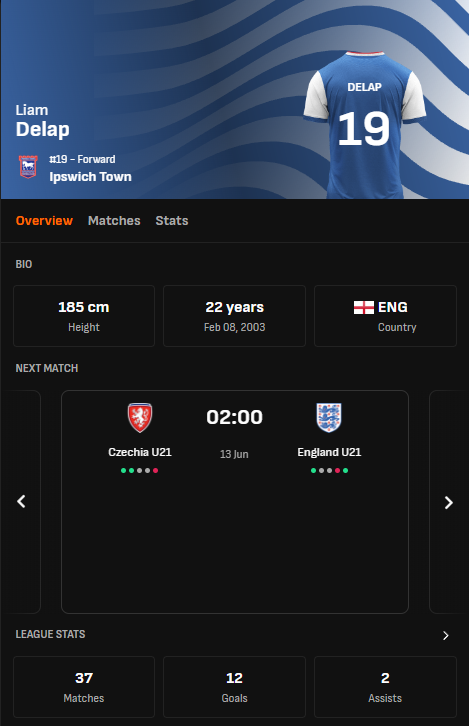
Task: Switch to the Matches tab
Action: (x=114, y=220)
